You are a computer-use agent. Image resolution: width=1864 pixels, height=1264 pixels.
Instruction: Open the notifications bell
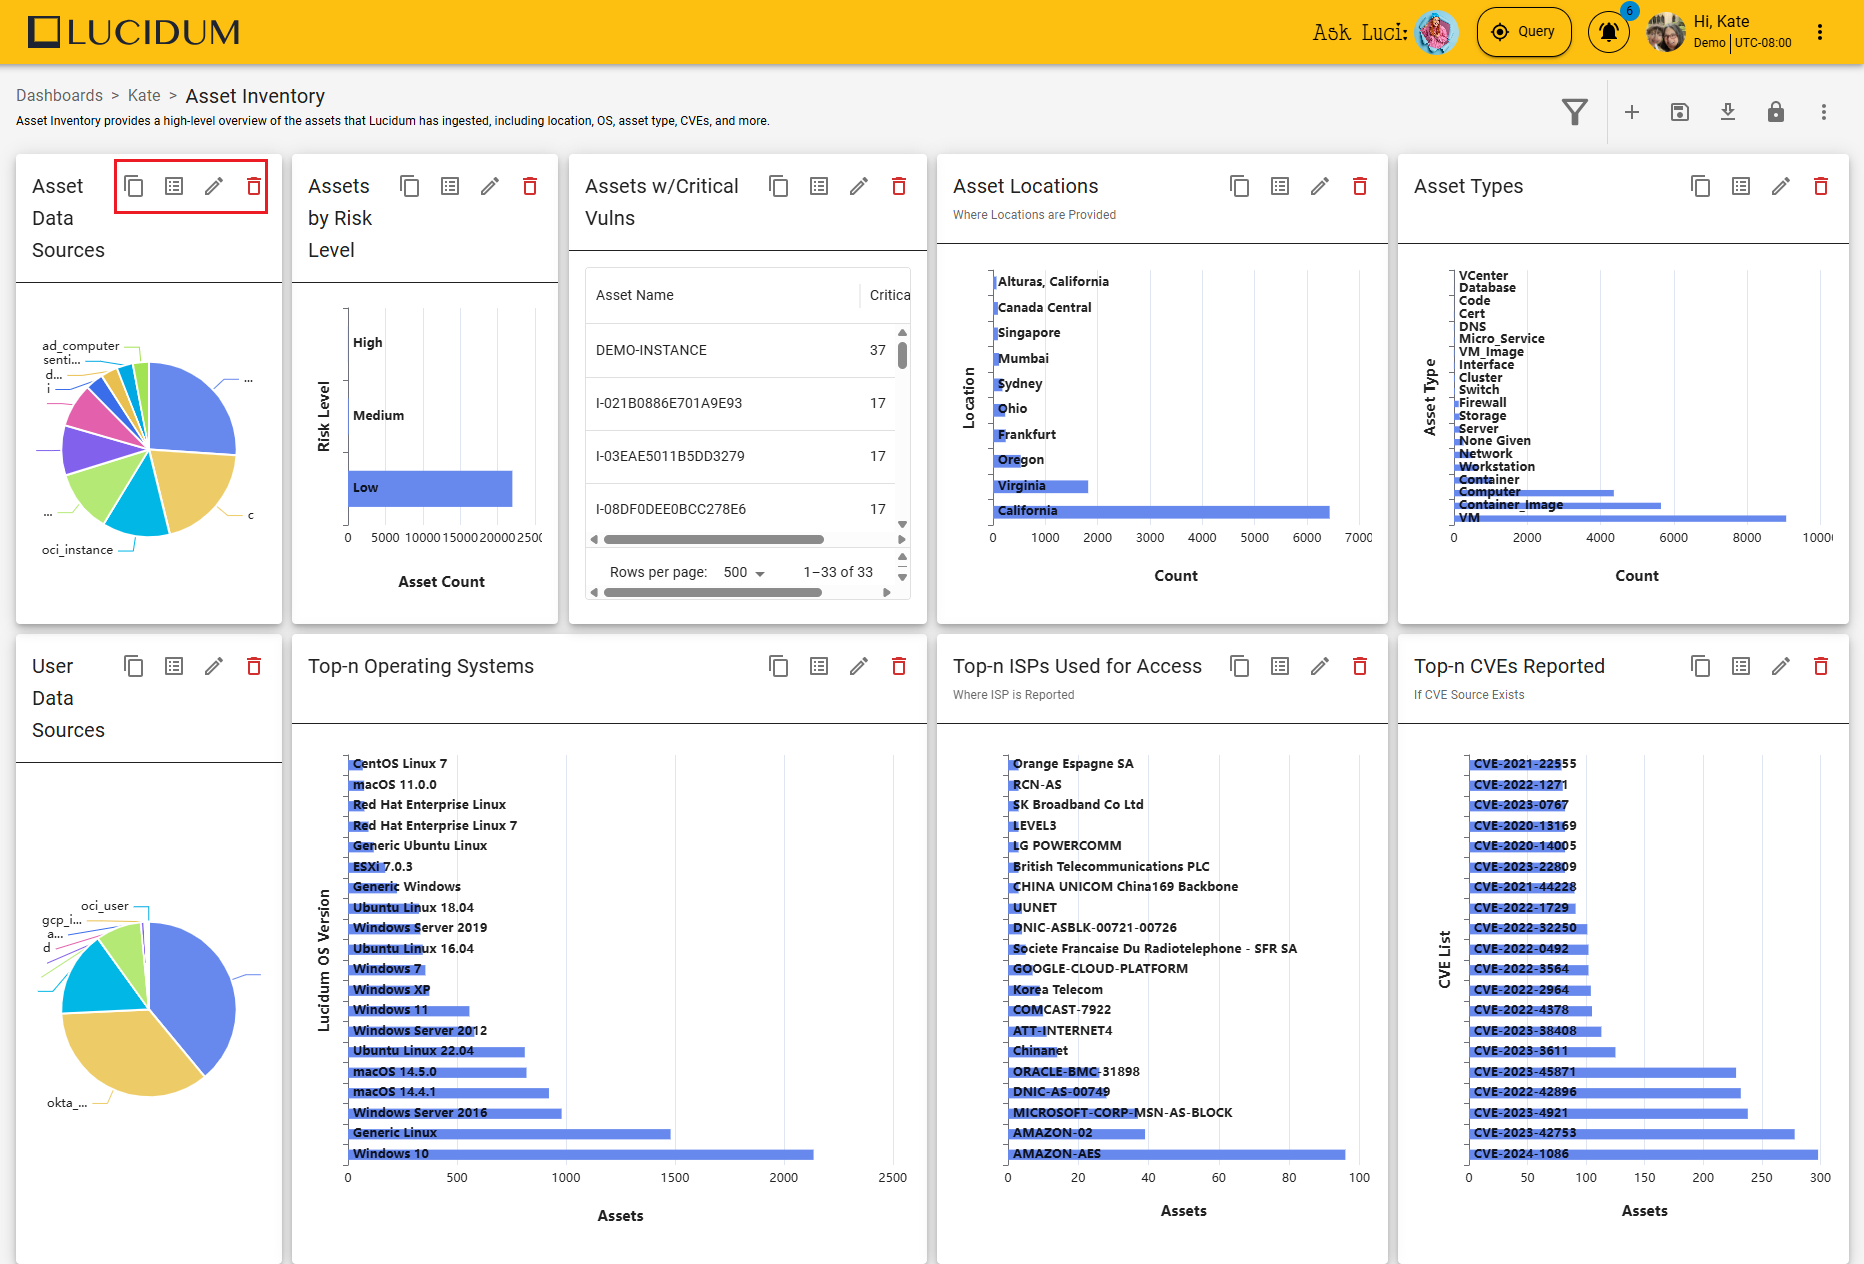1608,32
